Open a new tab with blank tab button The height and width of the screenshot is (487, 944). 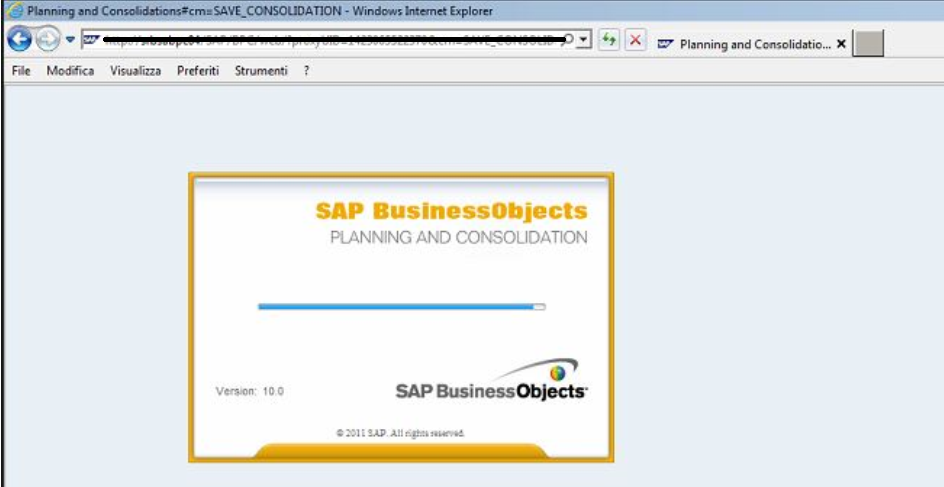click(868, 44)
